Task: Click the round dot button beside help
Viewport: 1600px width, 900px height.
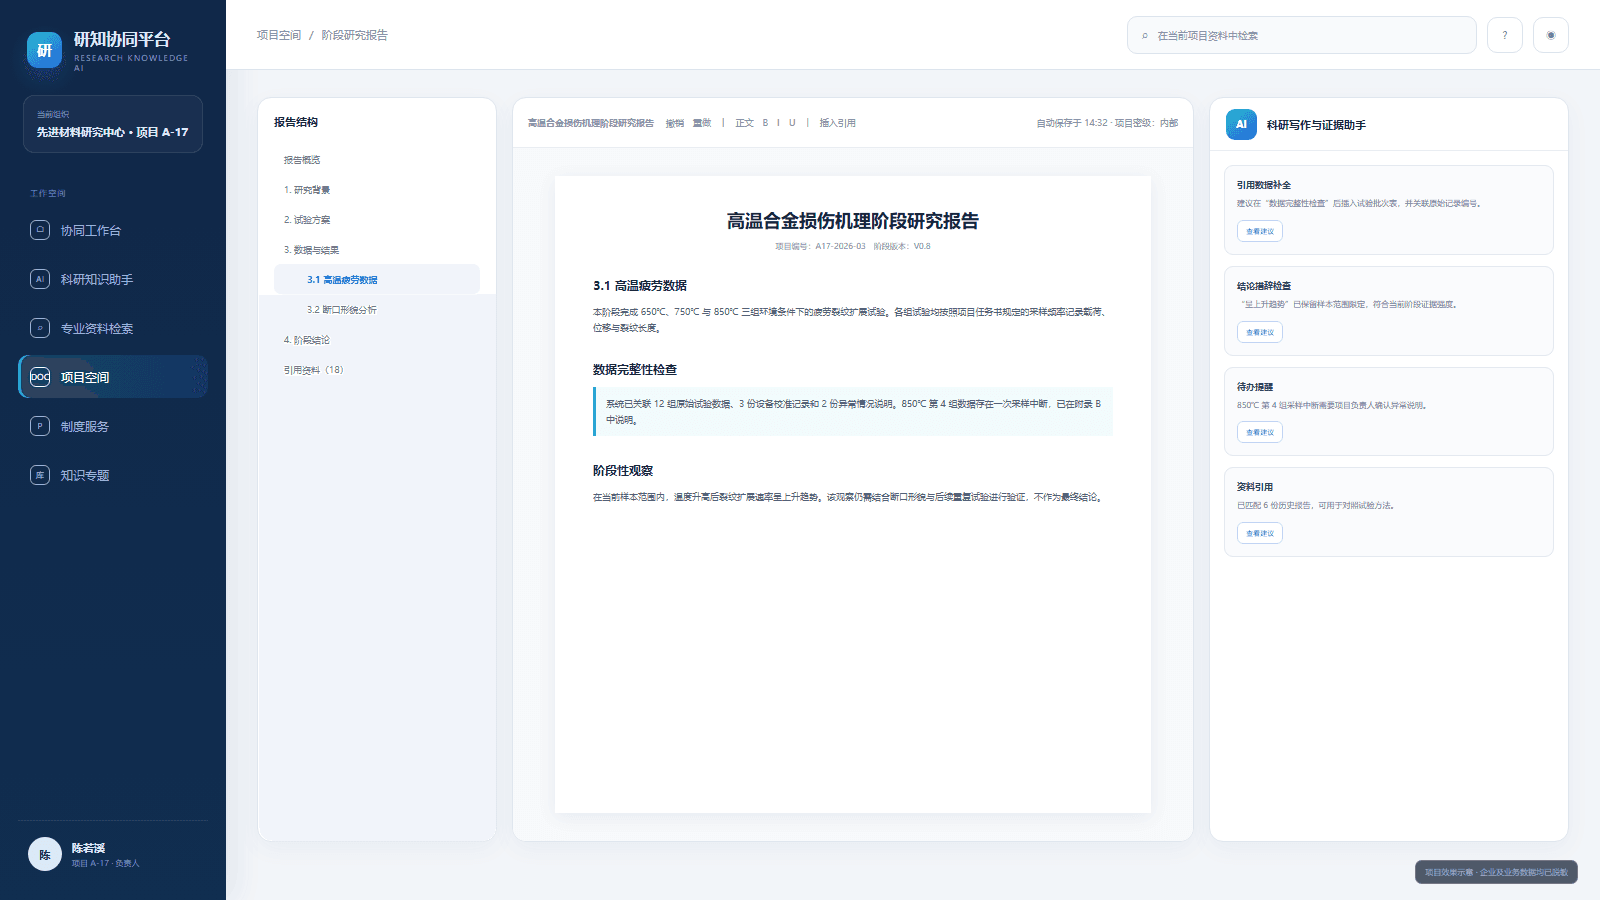Action: tap(1551, 35)
